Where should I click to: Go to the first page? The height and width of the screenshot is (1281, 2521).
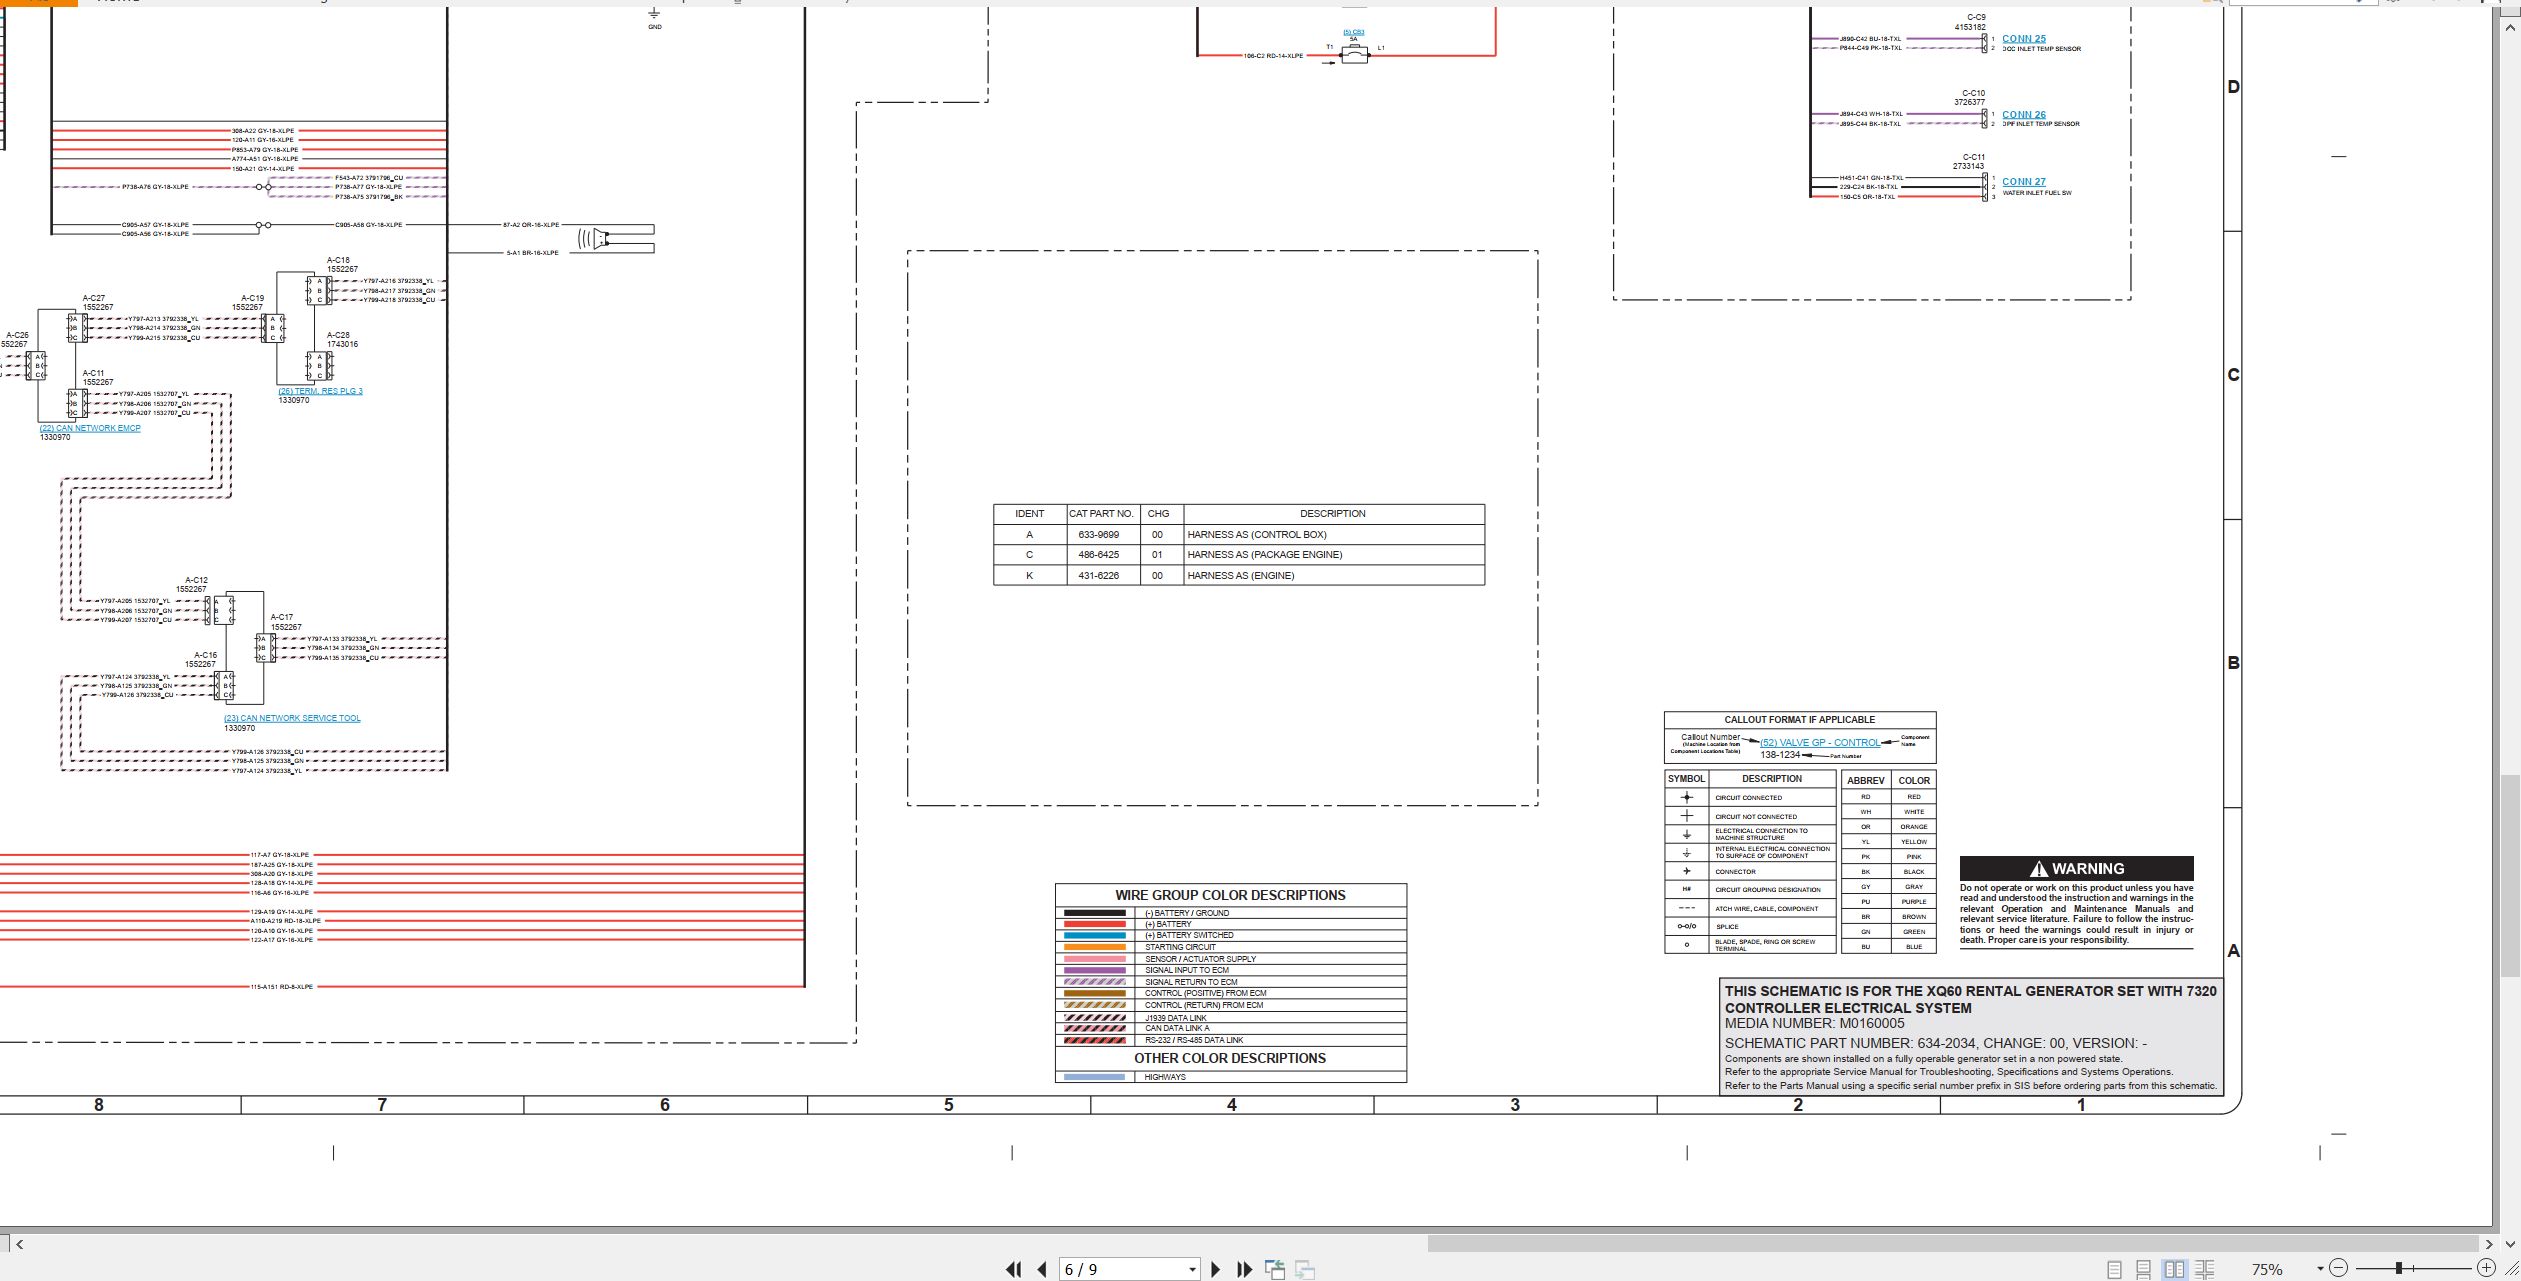point(1013,1269)
